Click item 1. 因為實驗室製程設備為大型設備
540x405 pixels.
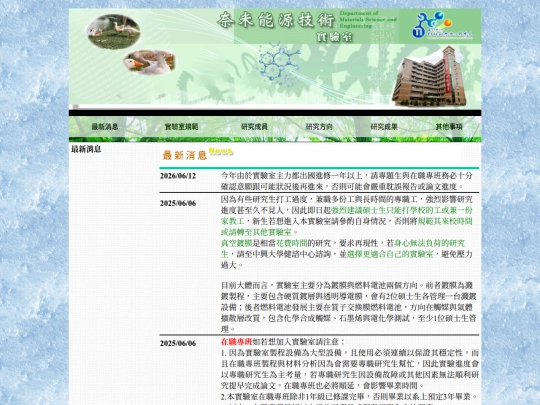tap(350, 369)
